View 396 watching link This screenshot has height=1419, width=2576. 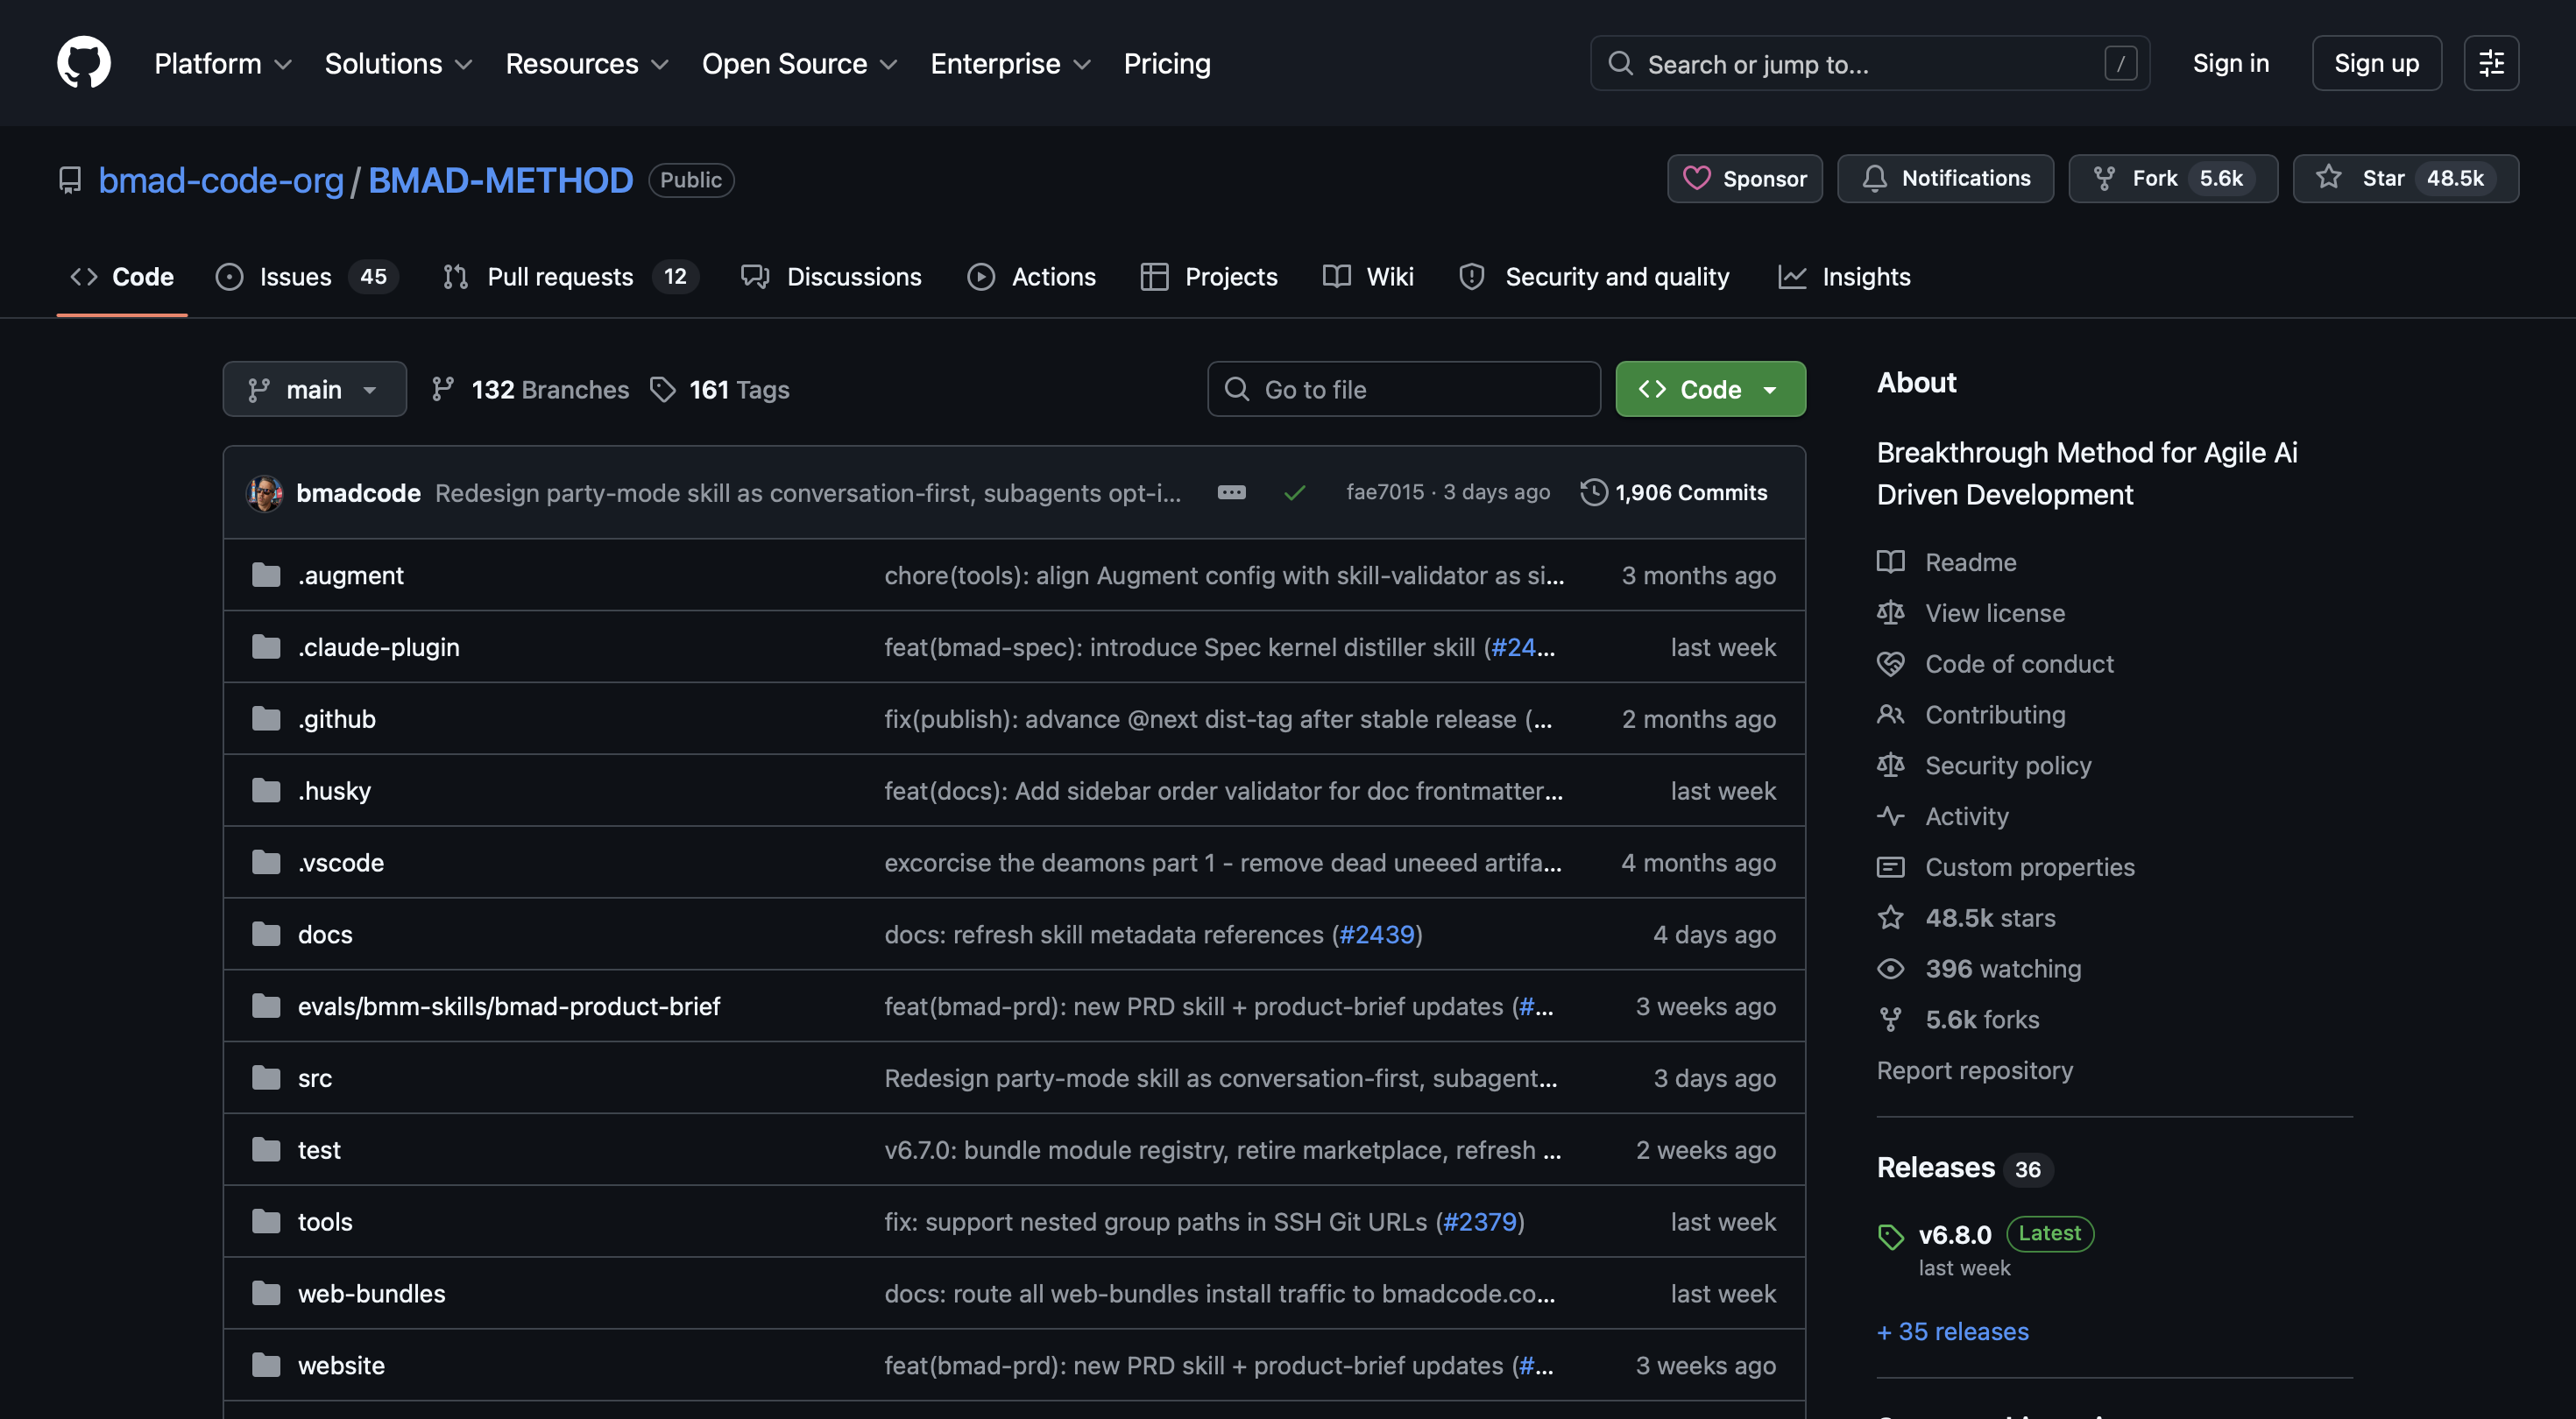[1979, 969]
